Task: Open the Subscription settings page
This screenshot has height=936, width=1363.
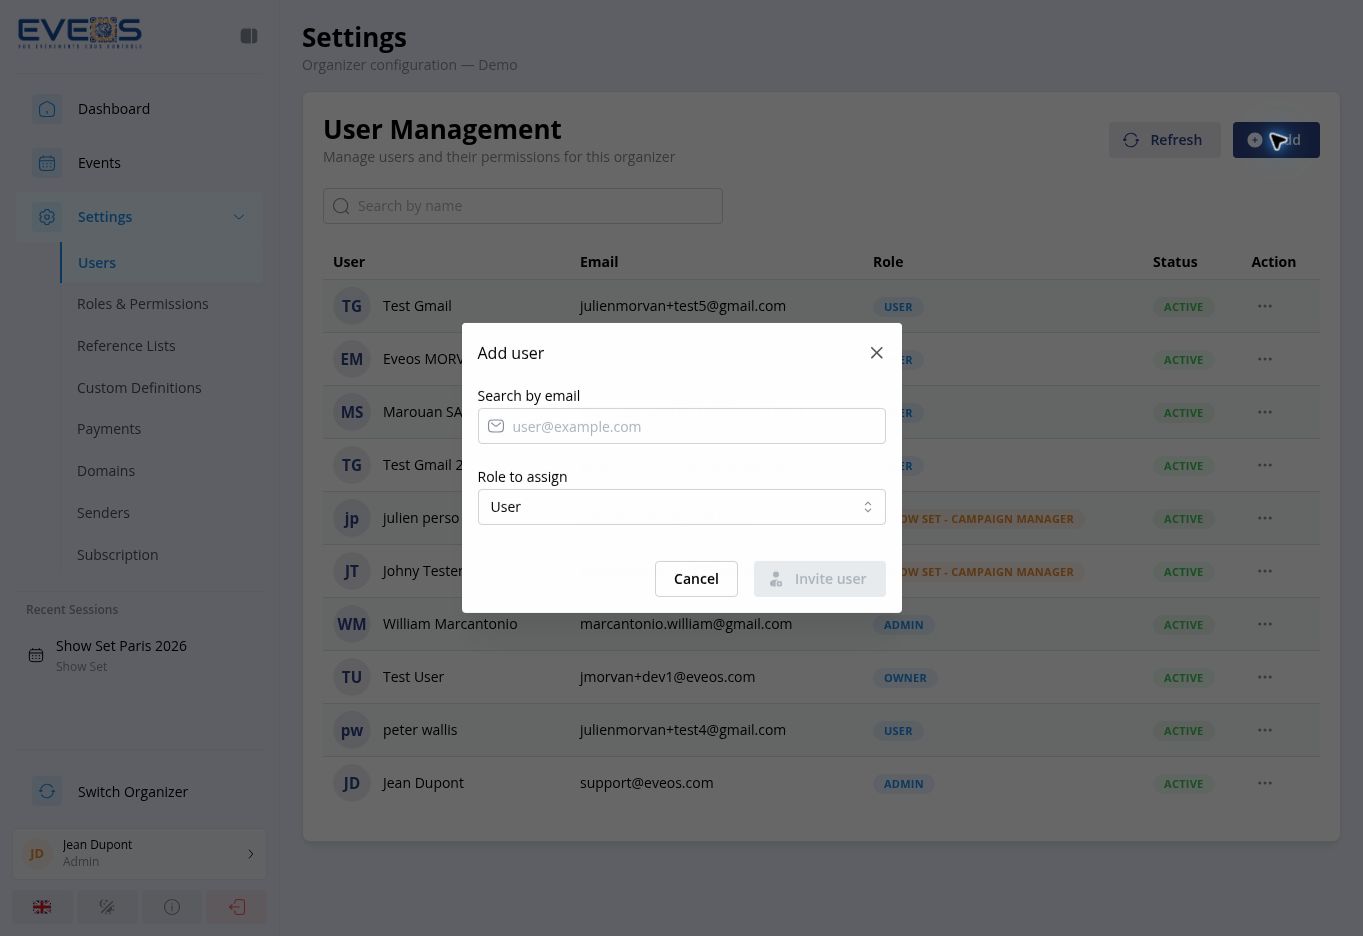Action: coord(117,555)
